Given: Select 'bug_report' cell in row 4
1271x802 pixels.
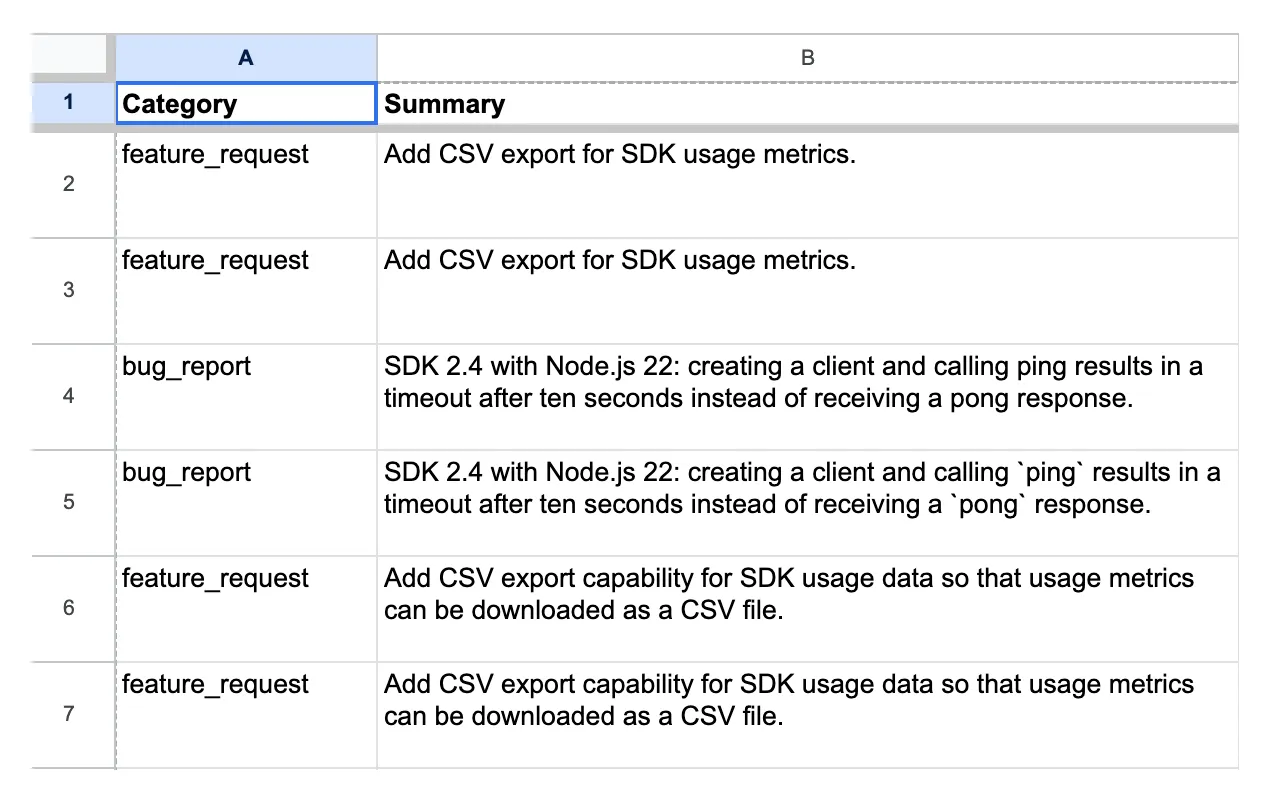Looking at the screenshot, I should click(247, 396).
